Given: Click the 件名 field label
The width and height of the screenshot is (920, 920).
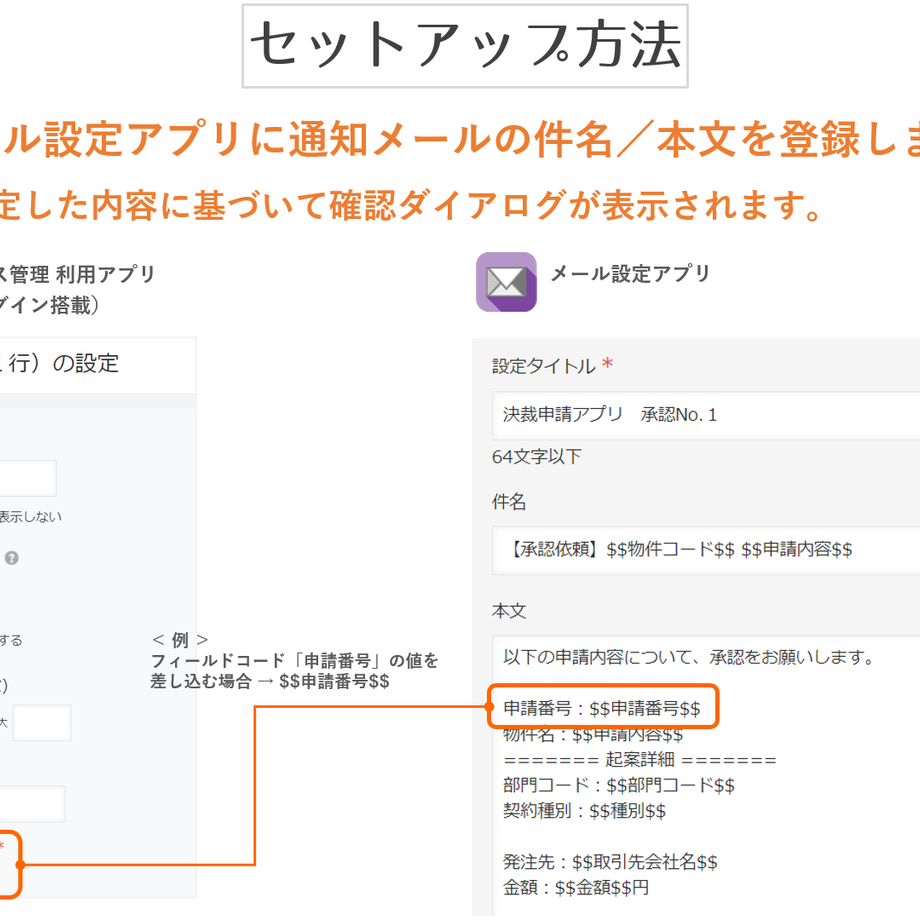Looking at the screenshot, I should coord(509,502).
